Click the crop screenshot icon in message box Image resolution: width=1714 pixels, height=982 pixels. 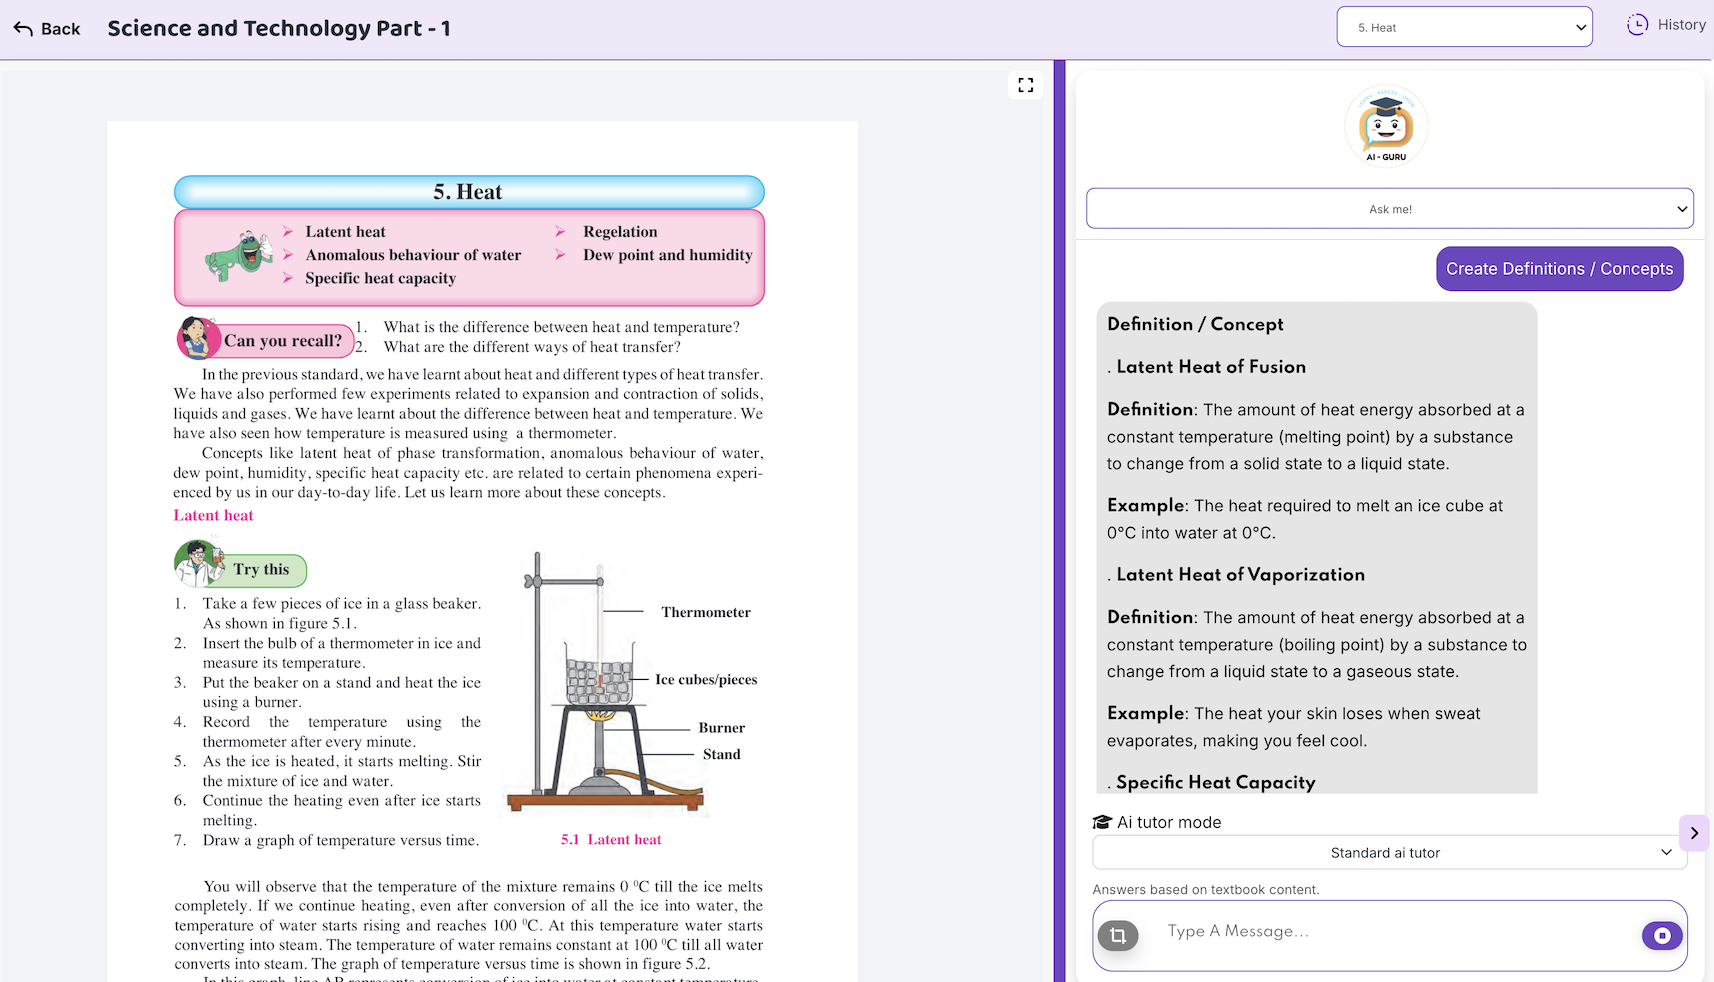[x=1118, y=936]
